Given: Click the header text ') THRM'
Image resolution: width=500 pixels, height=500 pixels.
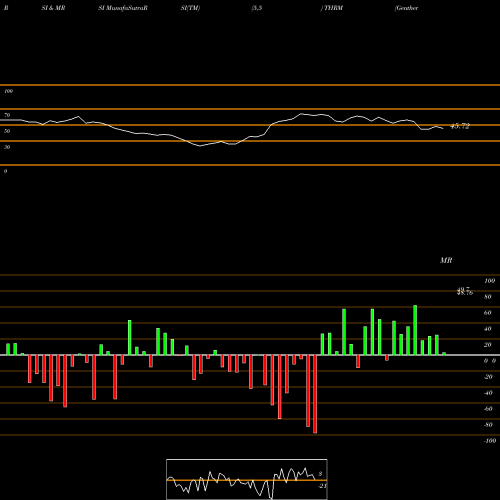Looking at the screenshot, I should 332,8.
